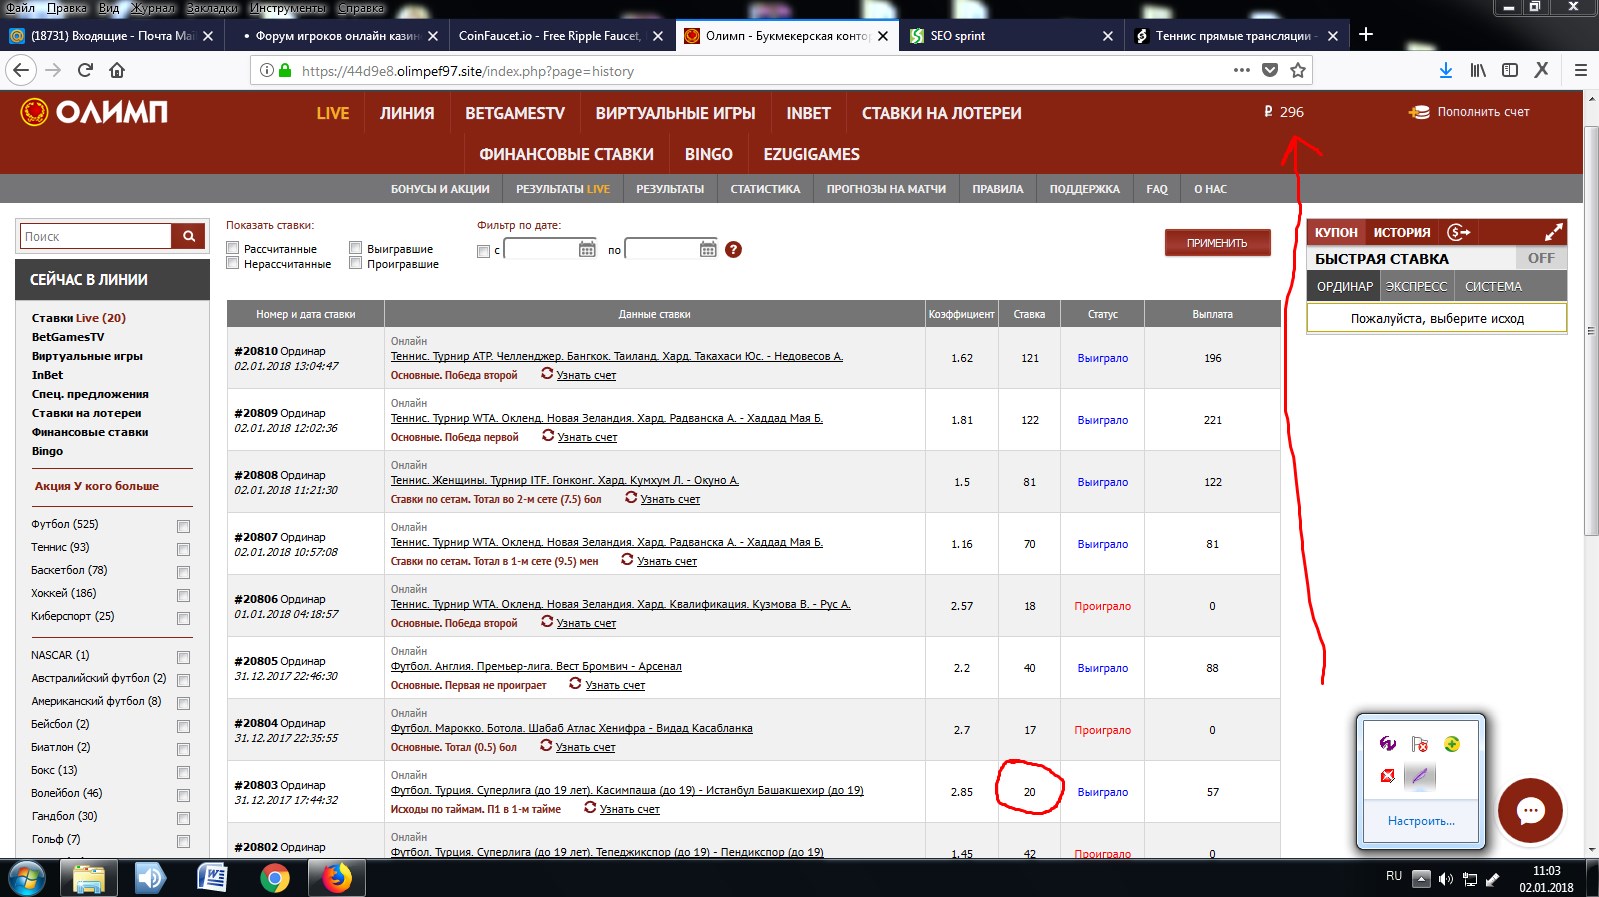This screenshot has height=897, width=1599.
Task: Refresh score icon for bet #20809
Action: click(x=548, y=436)
